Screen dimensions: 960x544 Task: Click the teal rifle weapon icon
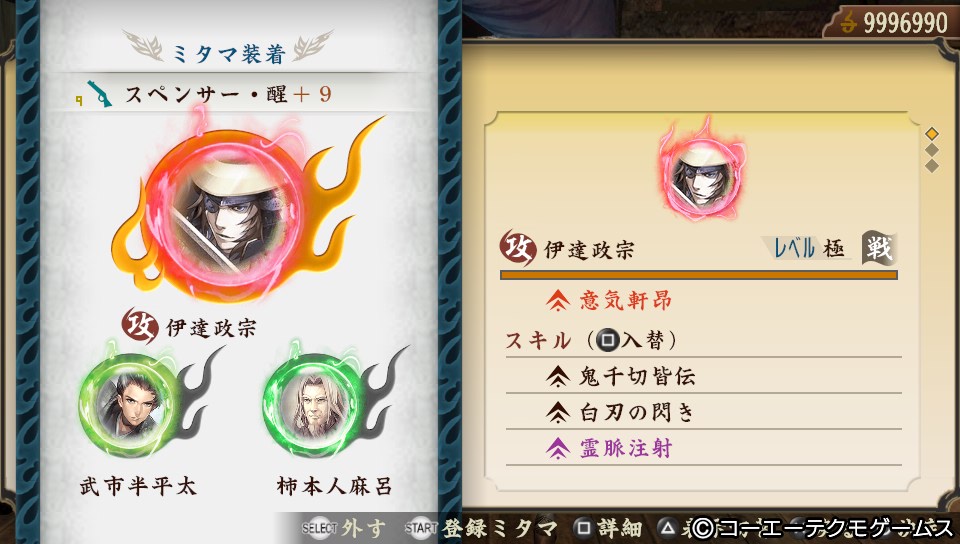click(99, 94)
